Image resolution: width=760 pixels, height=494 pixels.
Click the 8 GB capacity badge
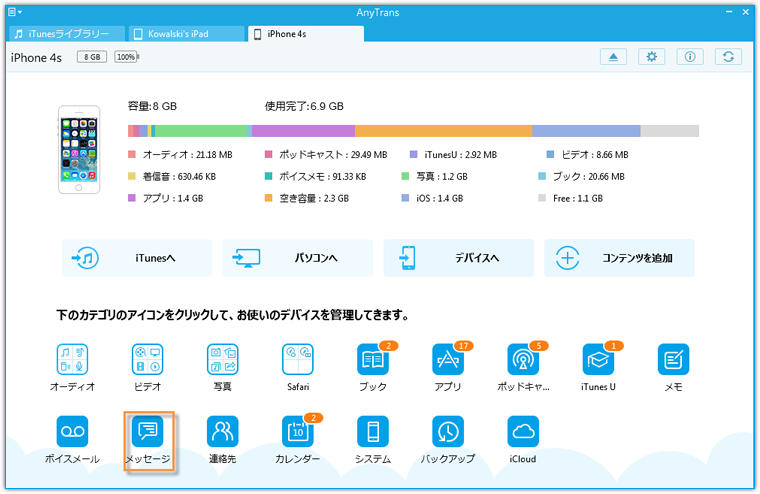pos(92,57)
